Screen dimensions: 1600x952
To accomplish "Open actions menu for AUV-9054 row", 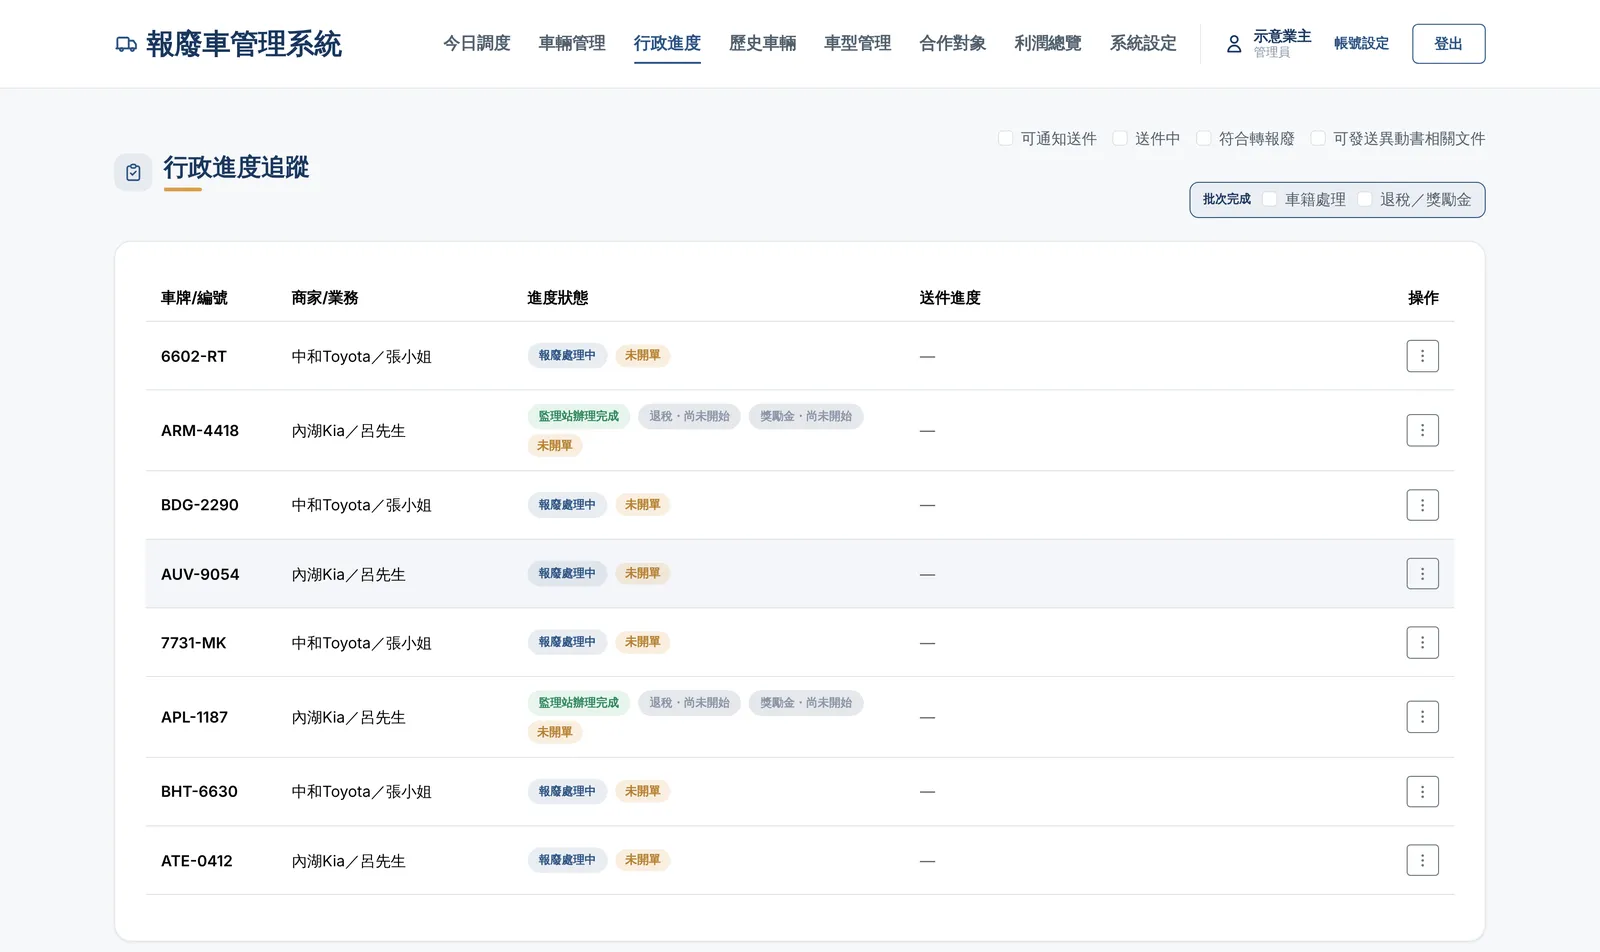I will [x=1422, y=574].
